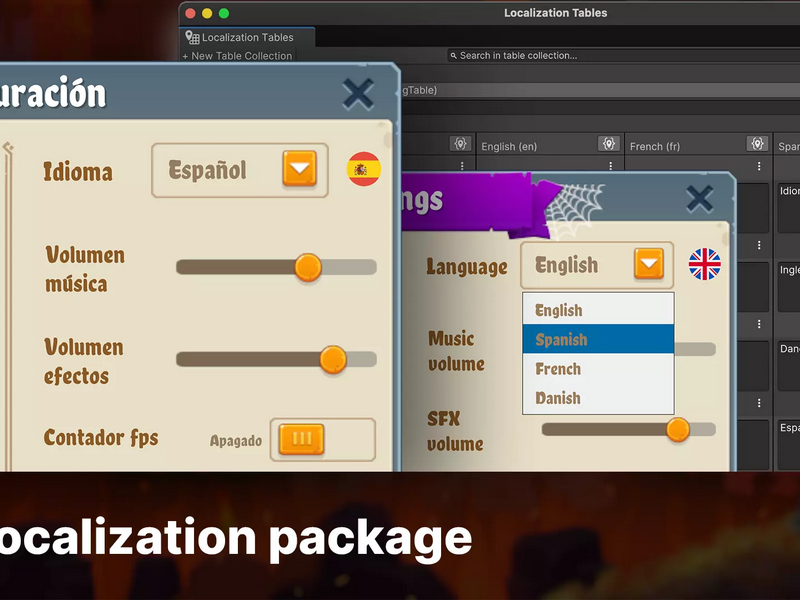Click the macOS yellow minimize window button
The image size is (800, 600).
pos(207,13)
